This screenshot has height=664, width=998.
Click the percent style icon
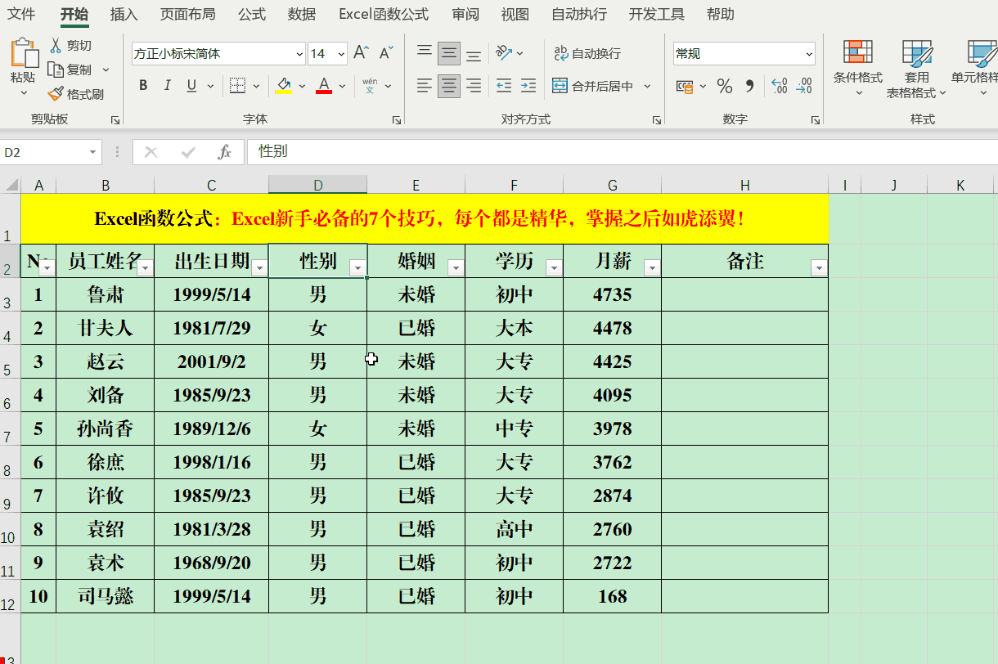click(x=724, y=86)
